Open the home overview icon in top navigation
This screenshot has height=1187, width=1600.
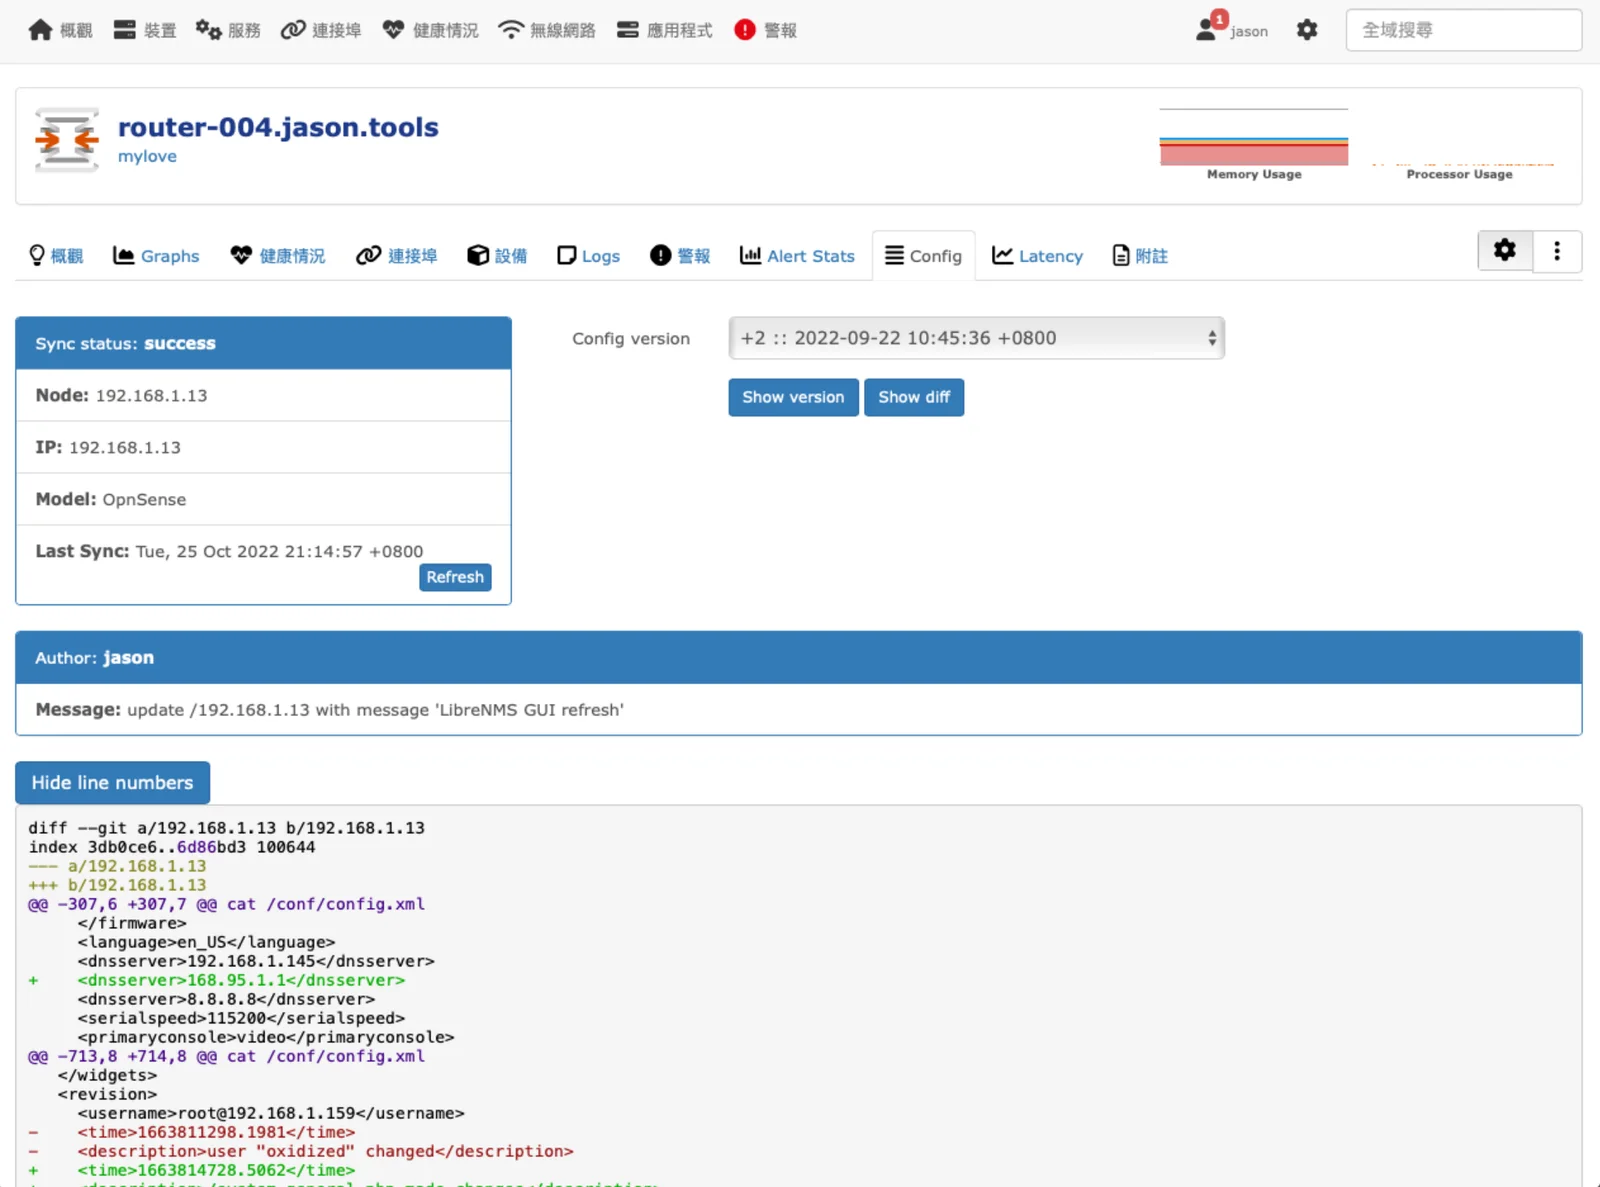point(40,30)
